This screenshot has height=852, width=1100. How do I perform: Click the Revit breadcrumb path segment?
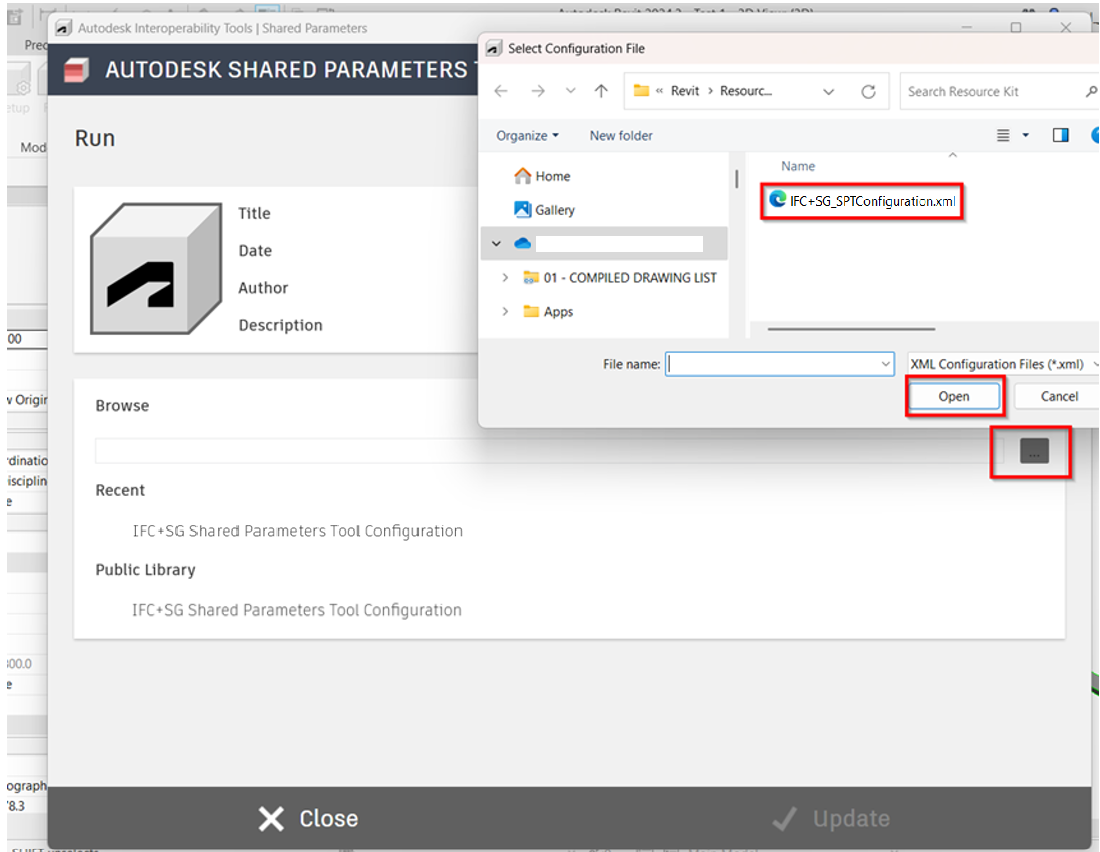[685, 91]
